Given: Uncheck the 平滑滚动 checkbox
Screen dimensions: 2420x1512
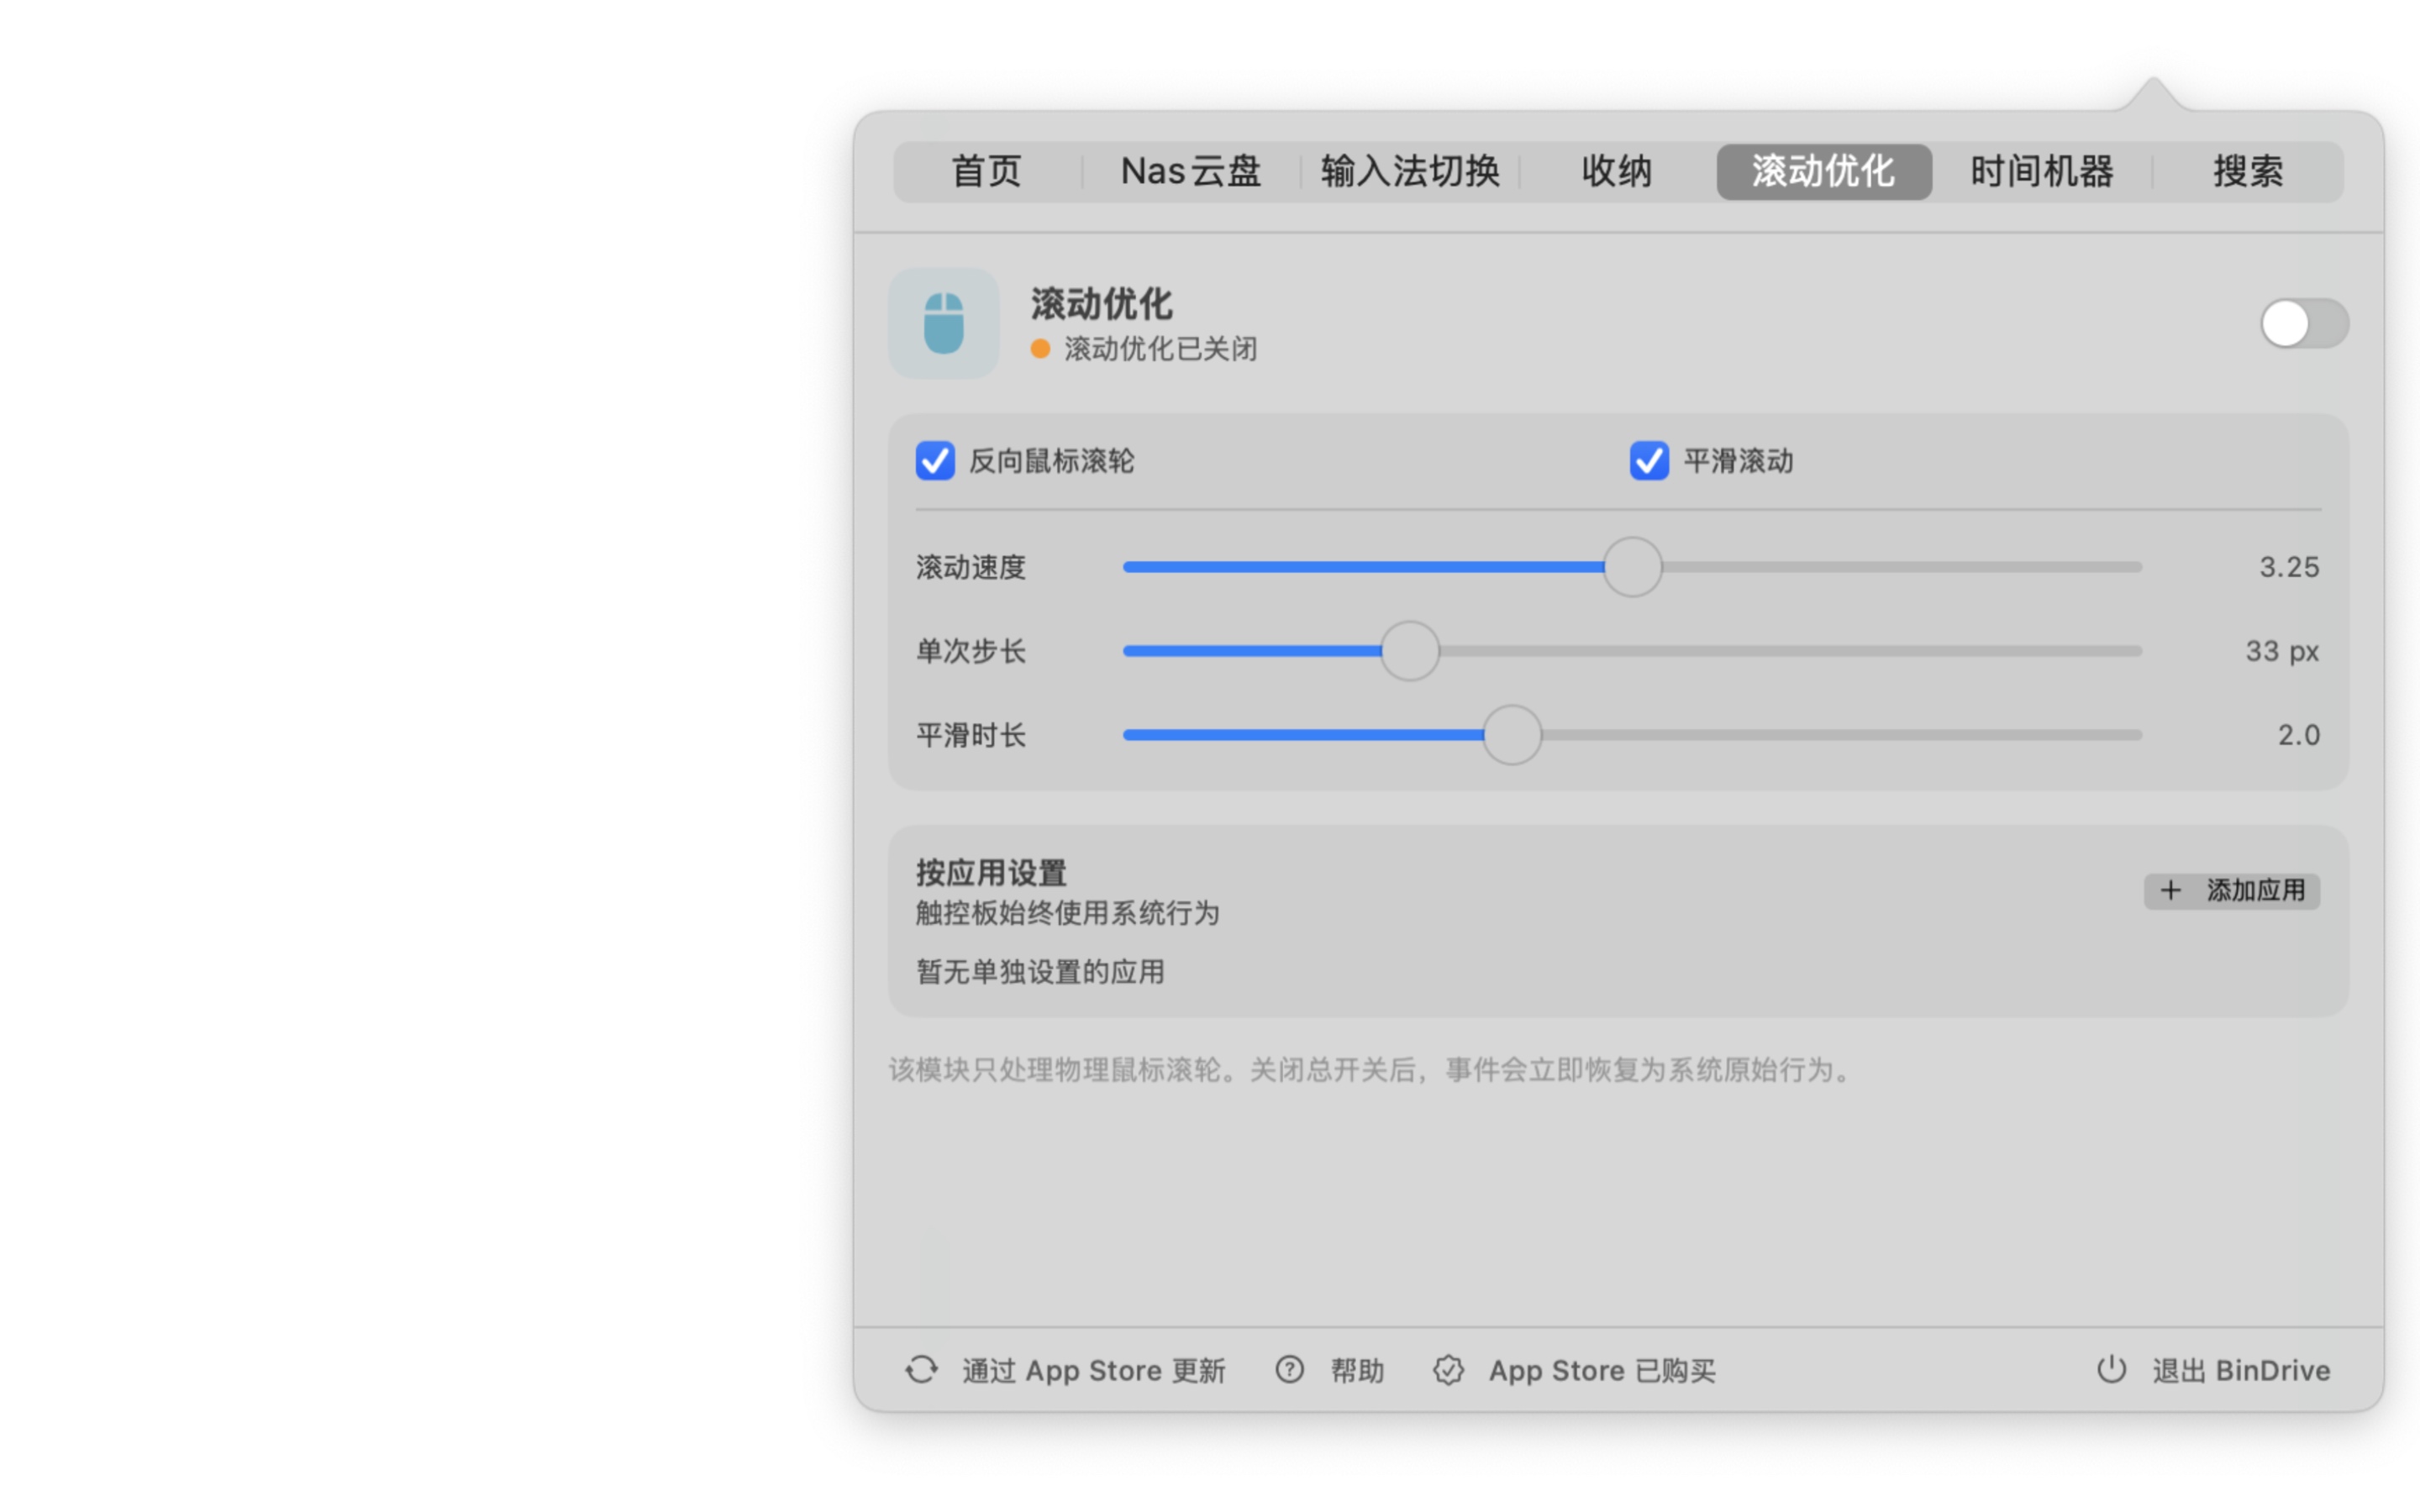Looking at the screenshot, I should tap(1649, 461).
